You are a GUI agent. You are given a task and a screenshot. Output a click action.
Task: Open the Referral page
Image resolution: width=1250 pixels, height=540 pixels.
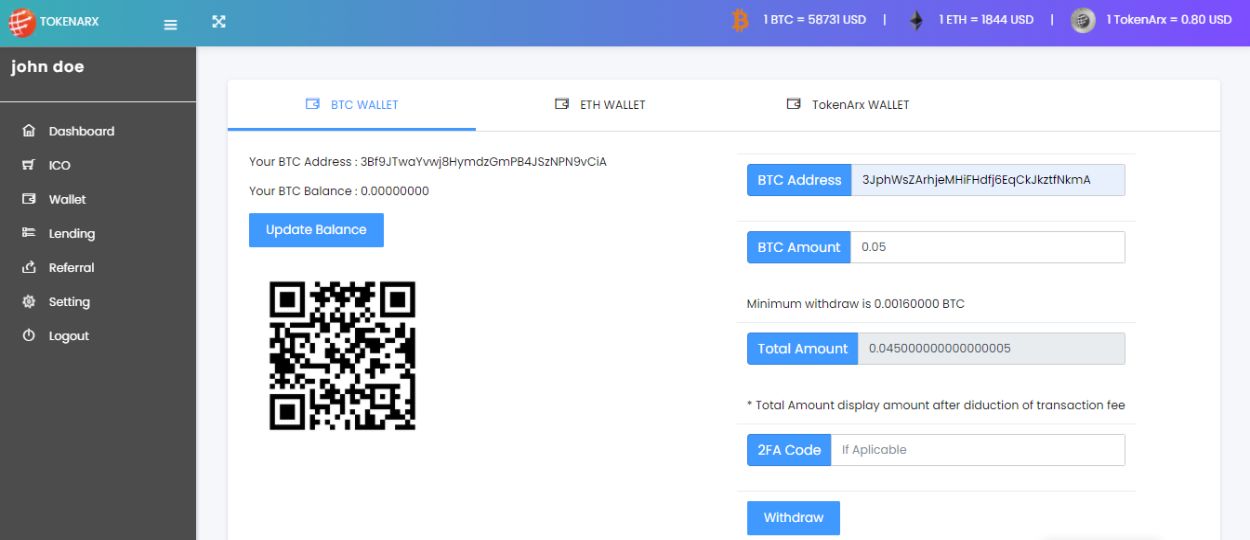98,267
